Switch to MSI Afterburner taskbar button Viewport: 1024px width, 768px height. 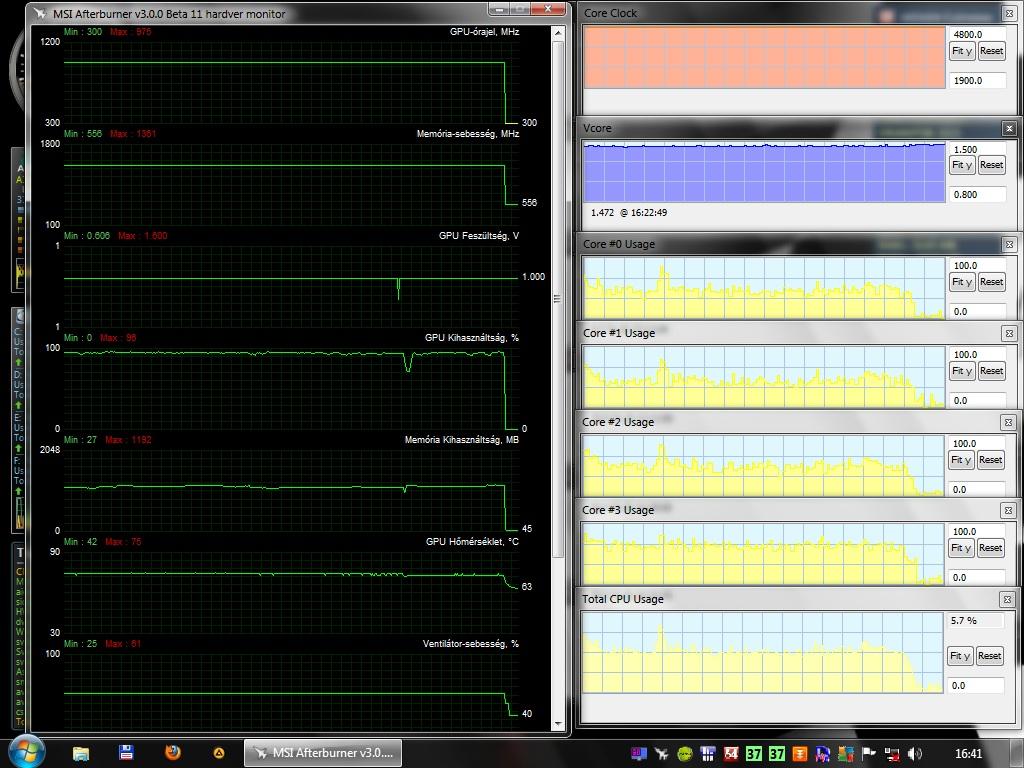pos(323,753)
